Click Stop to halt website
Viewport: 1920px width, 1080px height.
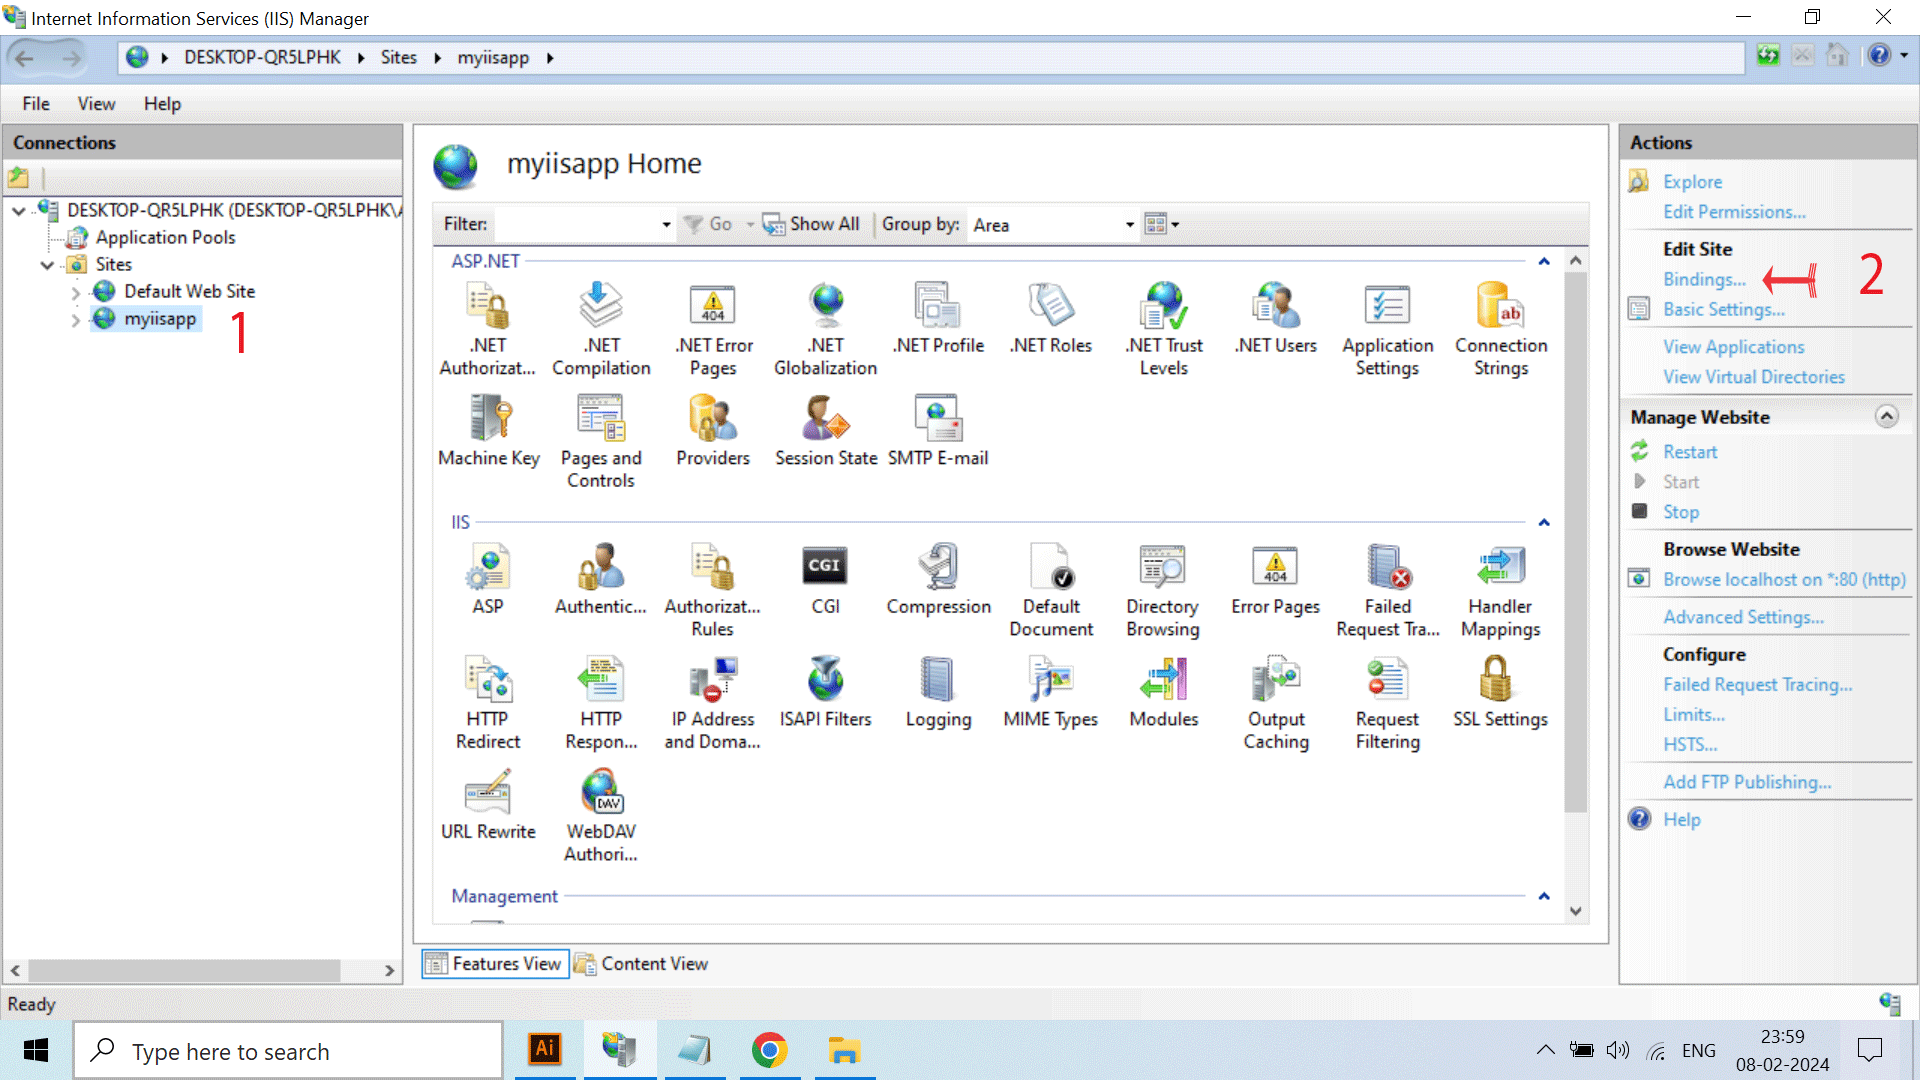coord(1680,512)
